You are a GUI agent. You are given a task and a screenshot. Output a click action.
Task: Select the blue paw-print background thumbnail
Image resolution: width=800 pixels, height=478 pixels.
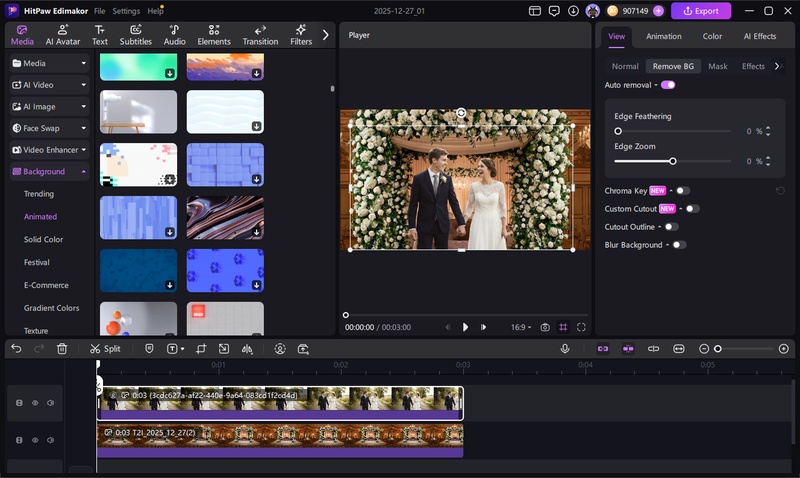click(x=225, y=270)
